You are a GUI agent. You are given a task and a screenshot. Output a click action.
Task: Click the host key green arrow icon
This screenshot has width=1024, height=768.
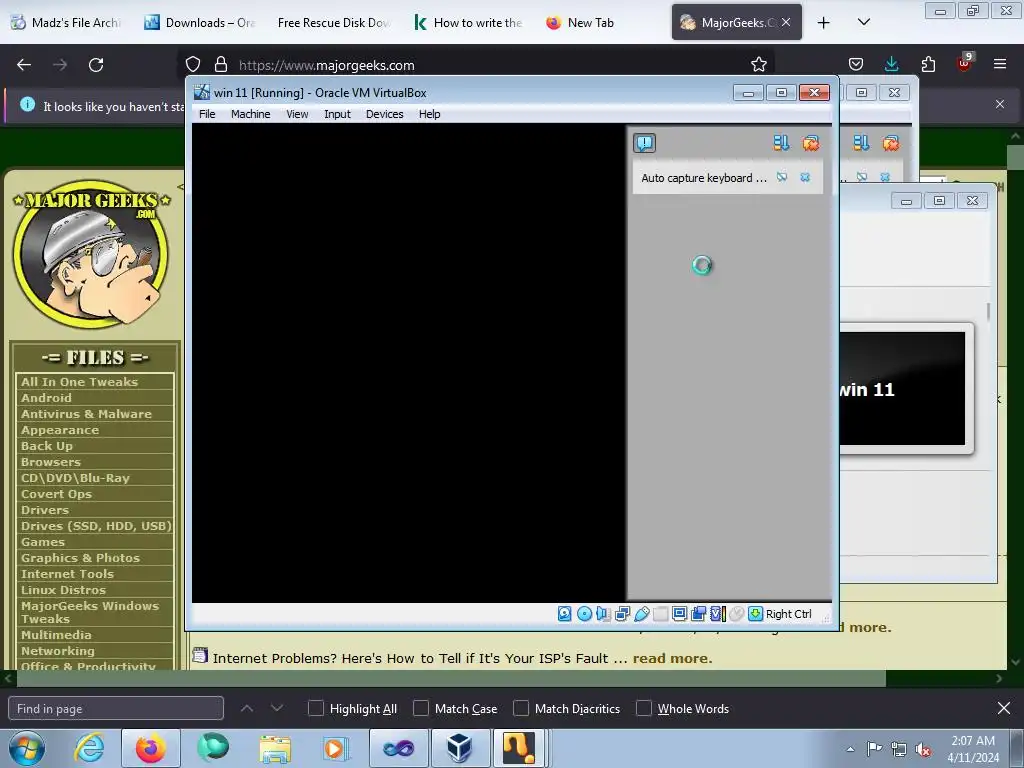[756, 614]
